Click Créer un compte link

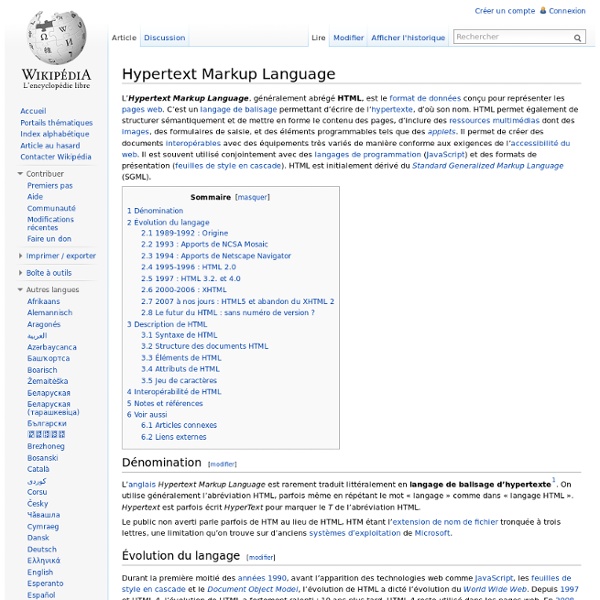[x=505, y=11]
